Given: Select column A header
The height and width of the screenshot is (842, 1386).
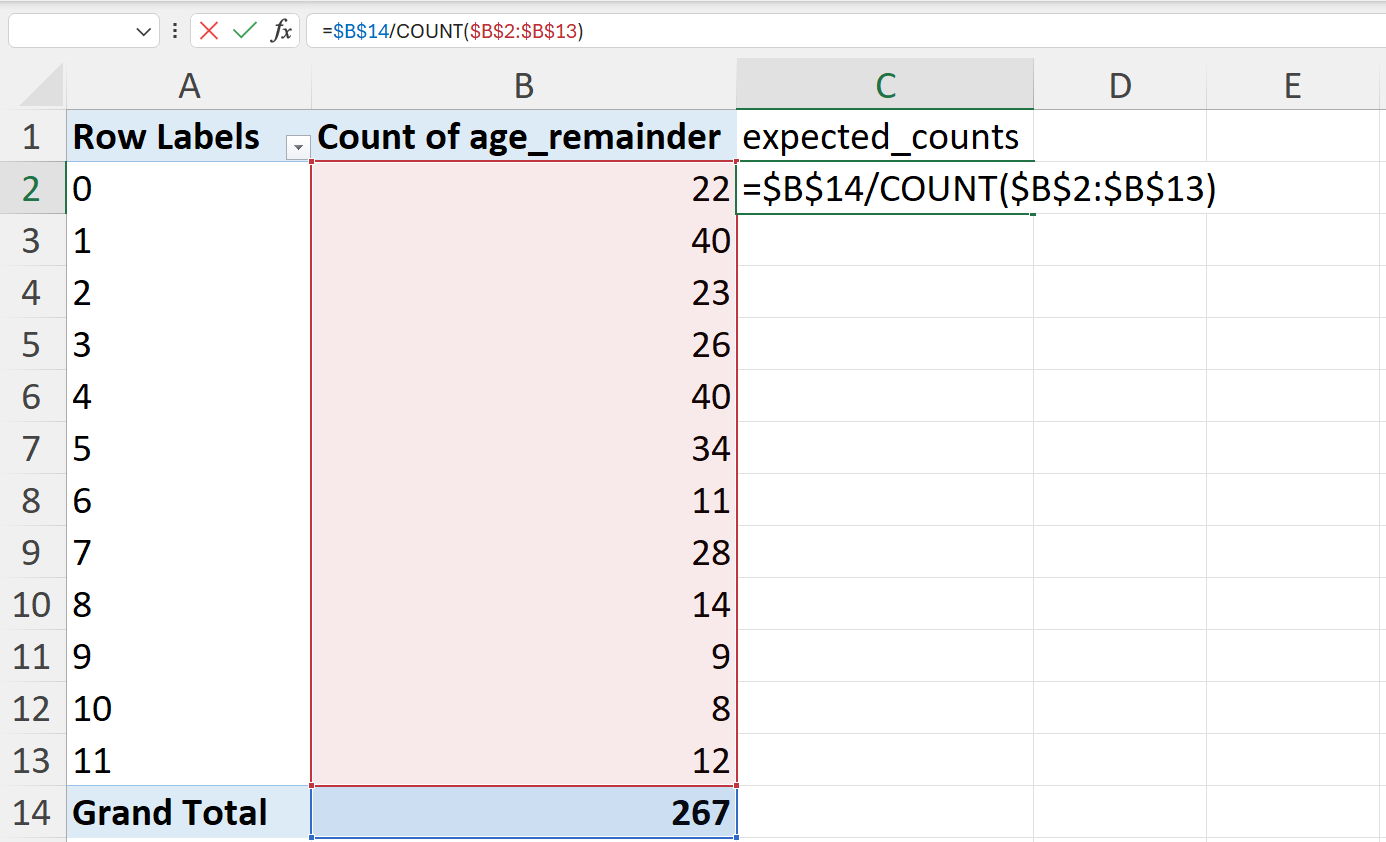Looking at the screenshot, I should (x=189, y=87).
